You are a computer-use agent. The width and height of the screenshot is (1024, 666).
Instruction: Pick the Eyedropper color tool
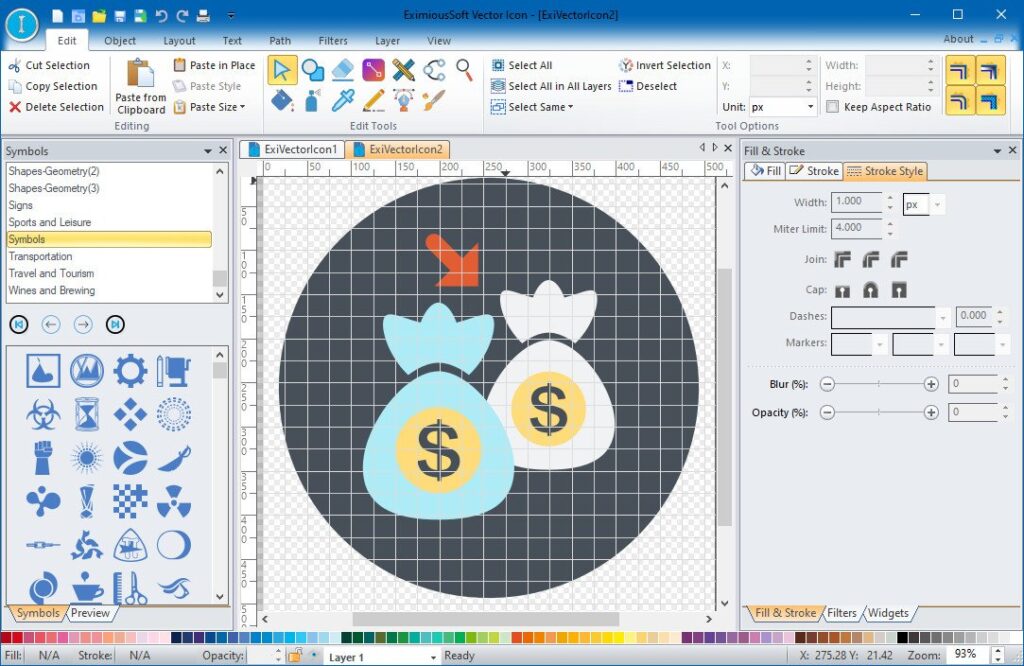(343, 100)
